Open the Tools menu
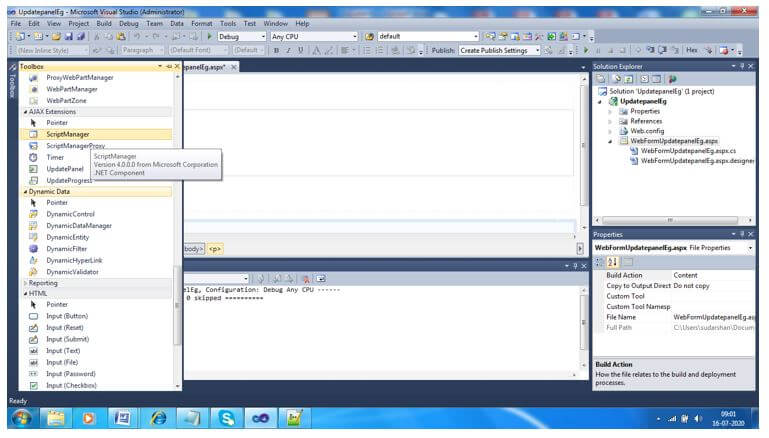This screenshot has height=438, width=769. click(228, 23)
